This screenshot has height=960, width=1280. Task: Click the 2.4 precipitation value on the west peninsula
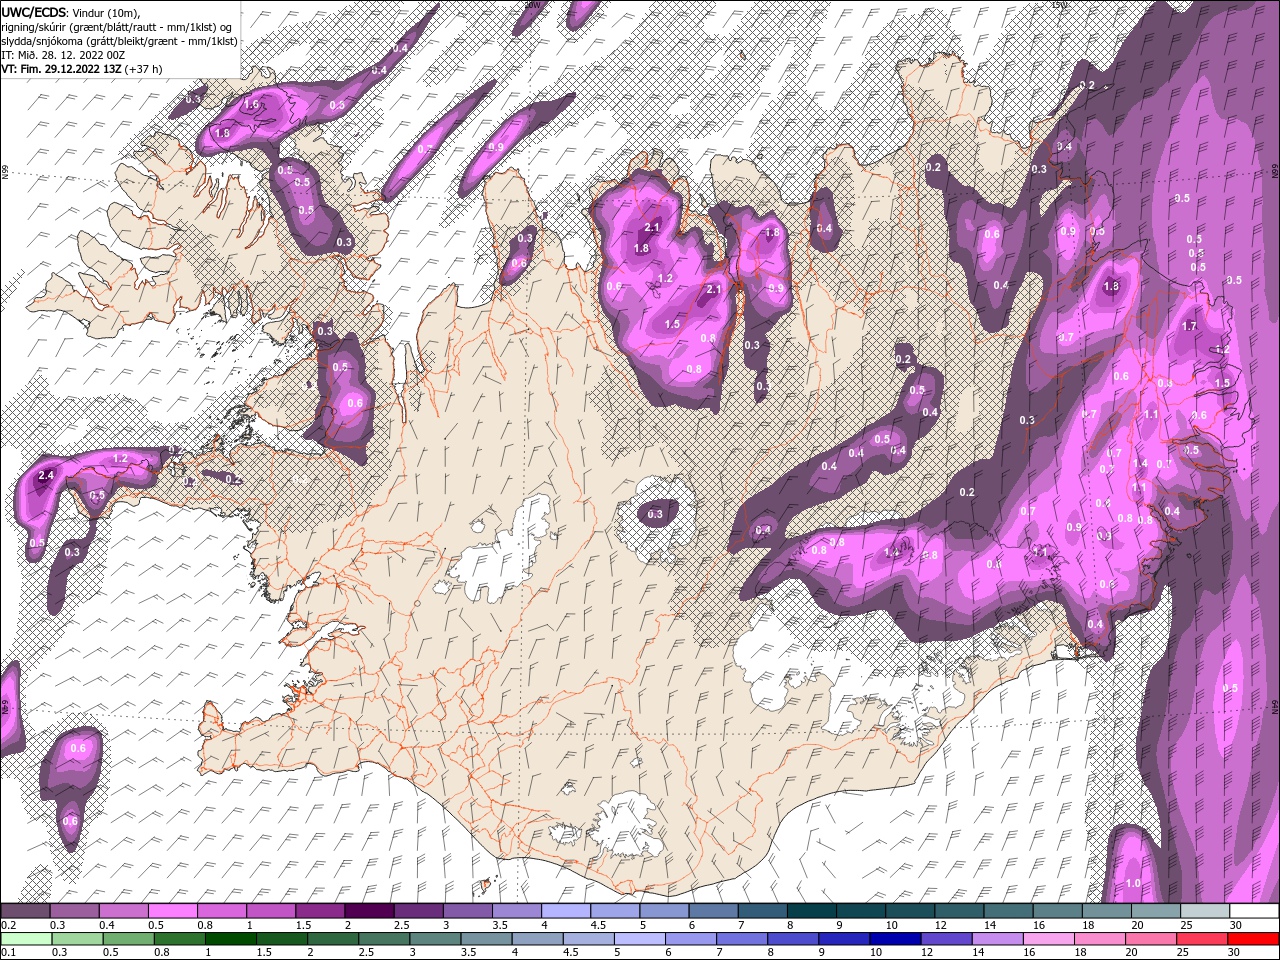click(x=46, y=476)
